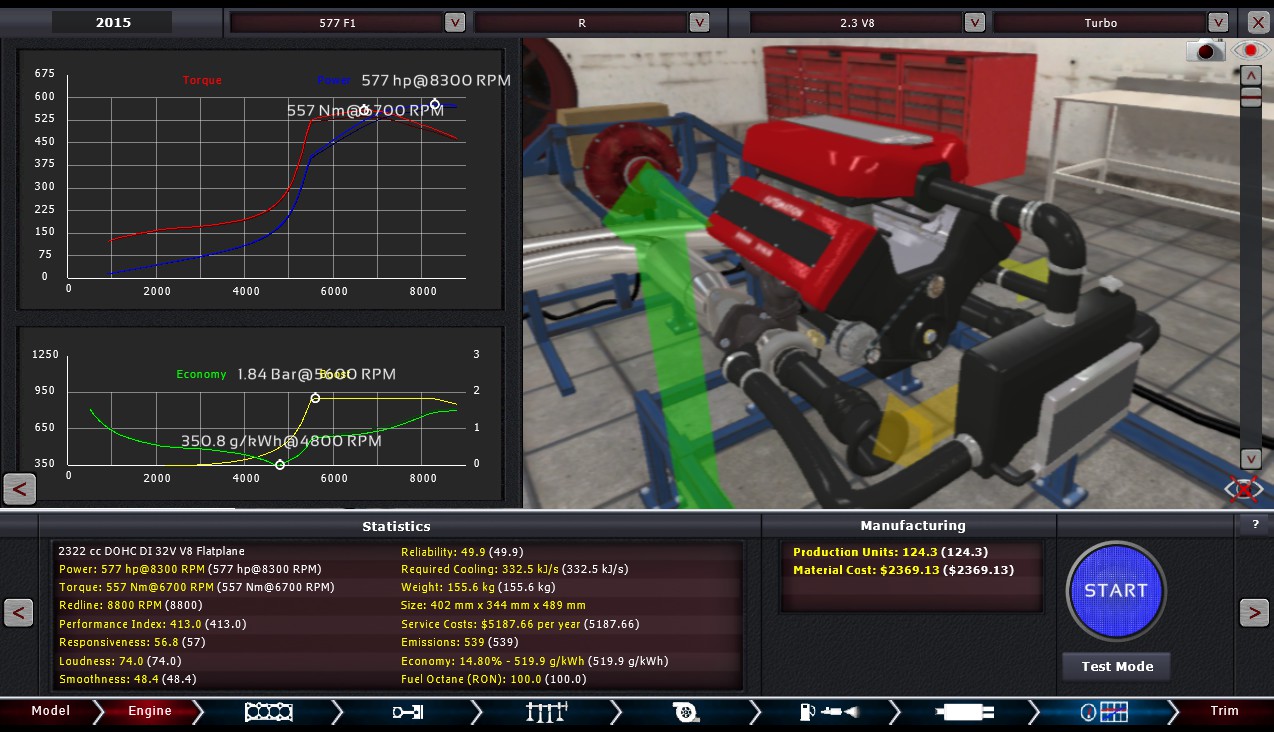Image resolution: width=1274 pixels, height=732 pixels.
Task: Click the scroll down arrow in 3D view
Action: (1250, 458)
